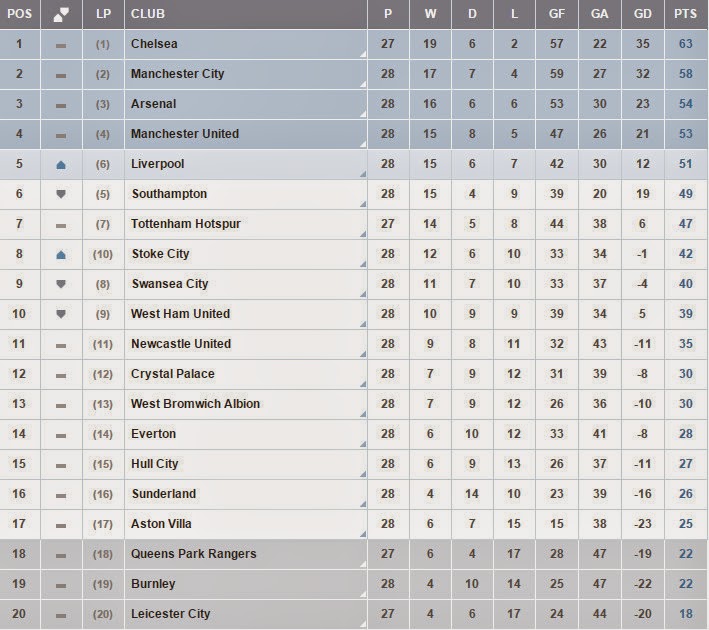Click Arsenal's no-change dash icon
This screenshot has width=709, height=630.
60,104
